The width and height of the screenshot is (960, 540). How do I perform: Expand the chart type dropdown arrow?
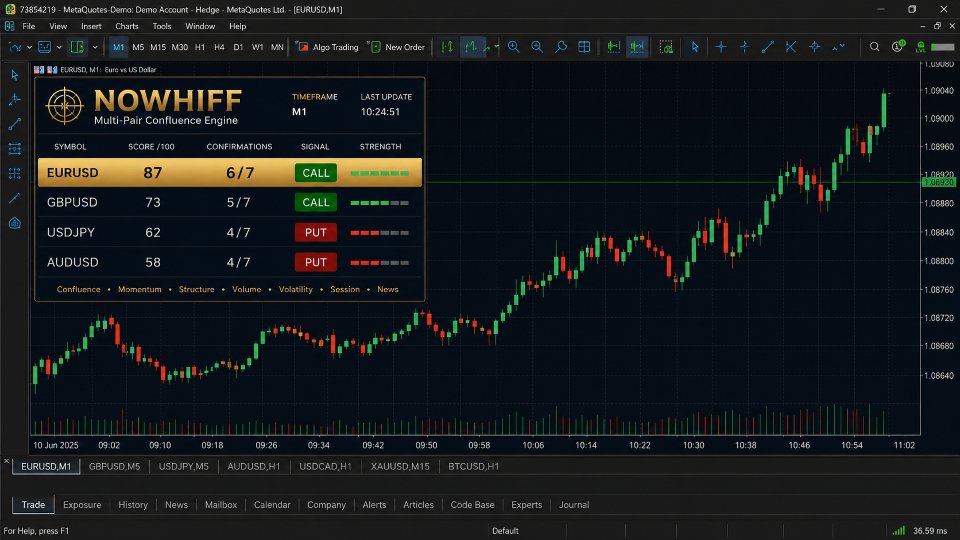coord(29,47)
